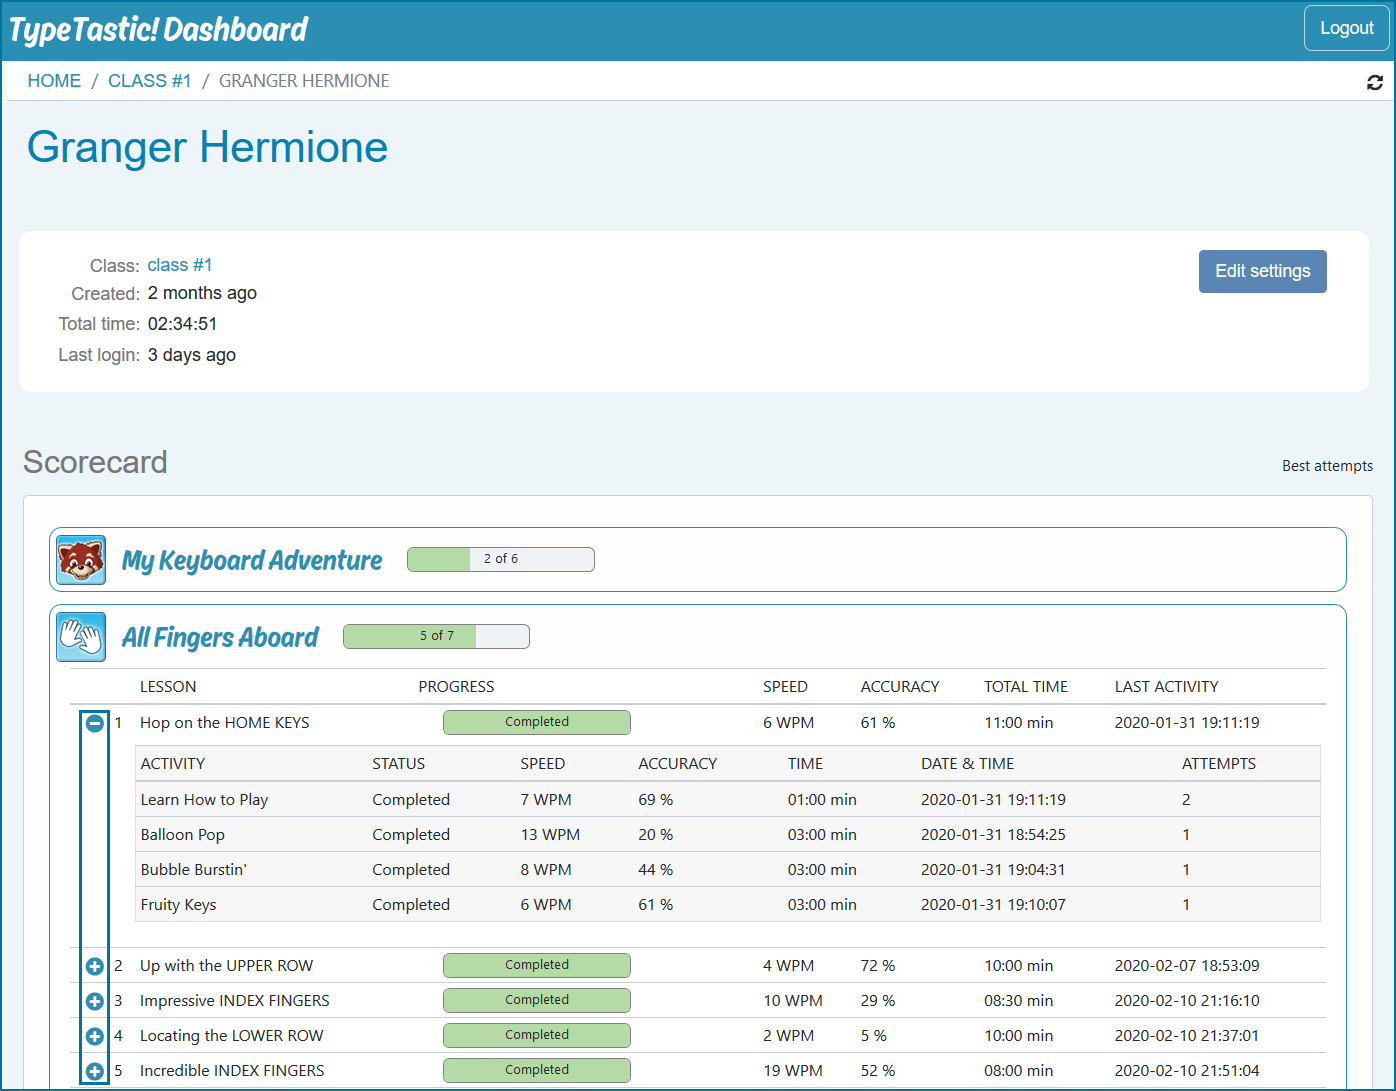Collapse the Hop on the HOME KEYS lesson
This screenshot has width=1396, height=1091.
pos(95,723)
